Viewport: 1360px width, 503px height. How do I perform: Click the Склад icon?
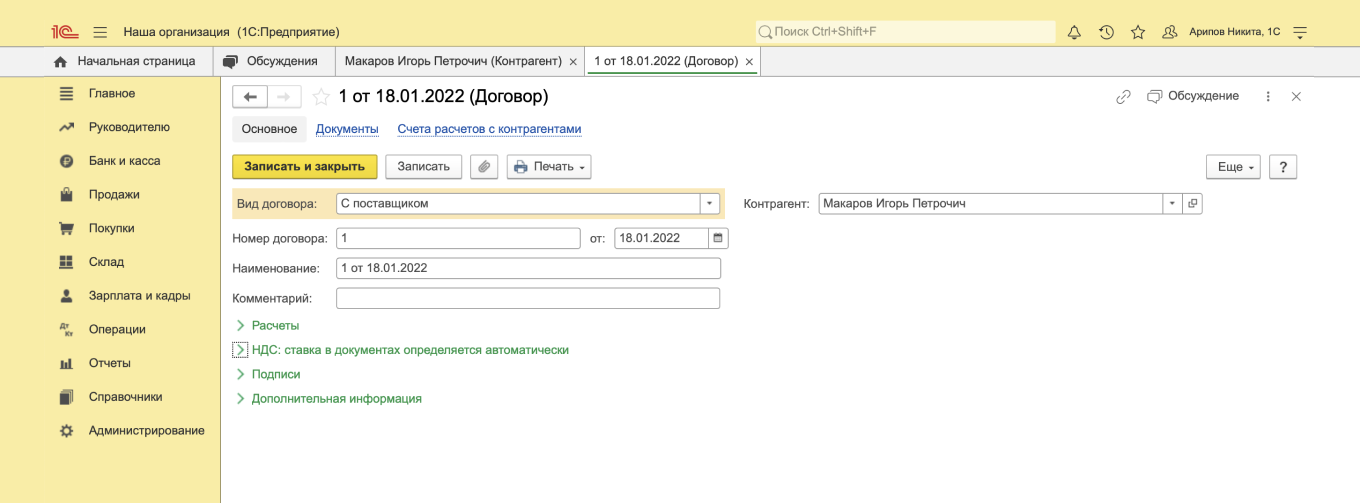[67, 262]
